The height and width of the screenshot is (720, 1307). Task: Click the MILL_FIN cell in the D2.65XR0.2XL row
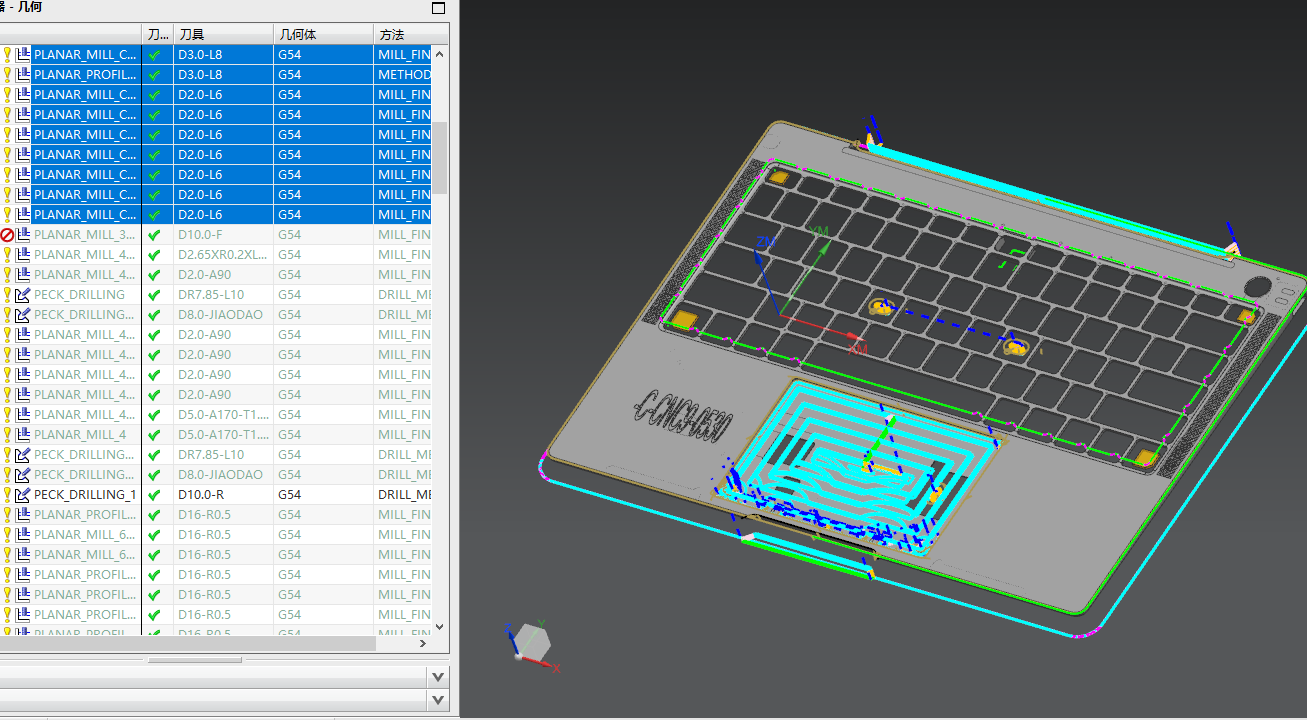(404, 255)
